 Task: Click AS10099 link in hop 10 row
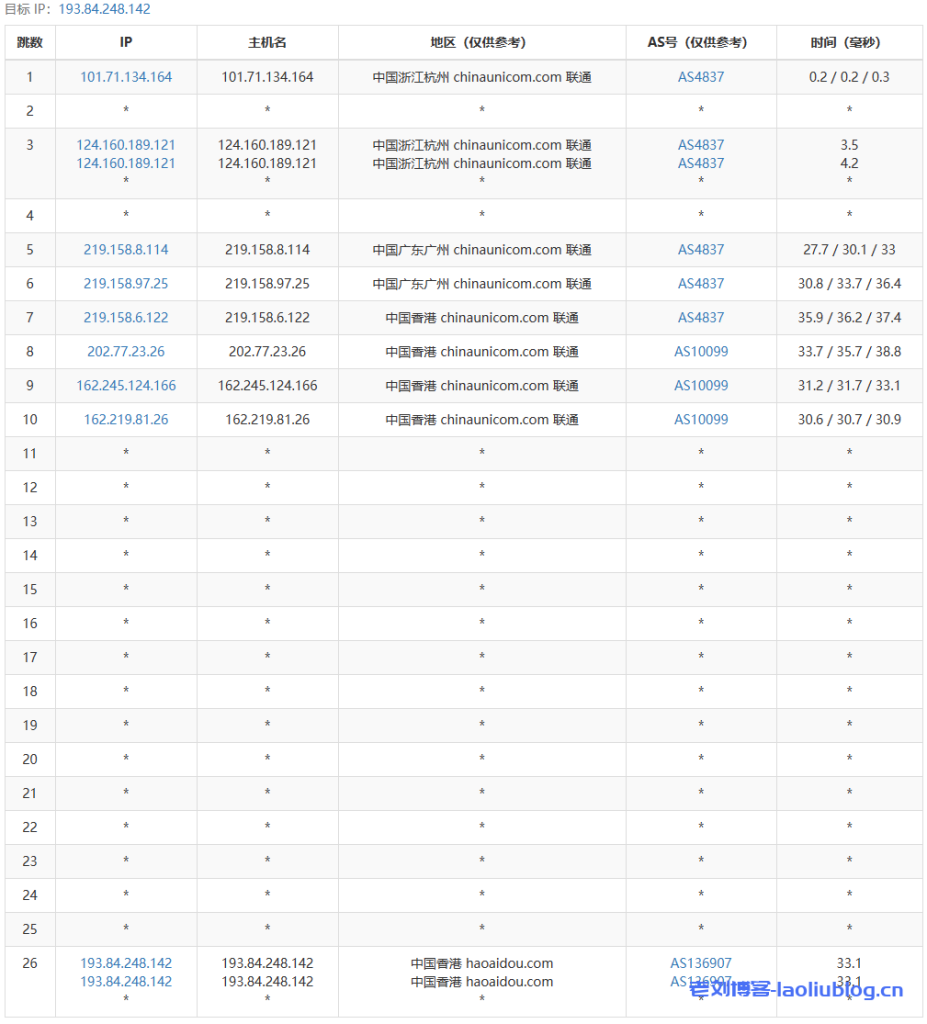click(700, 420)
